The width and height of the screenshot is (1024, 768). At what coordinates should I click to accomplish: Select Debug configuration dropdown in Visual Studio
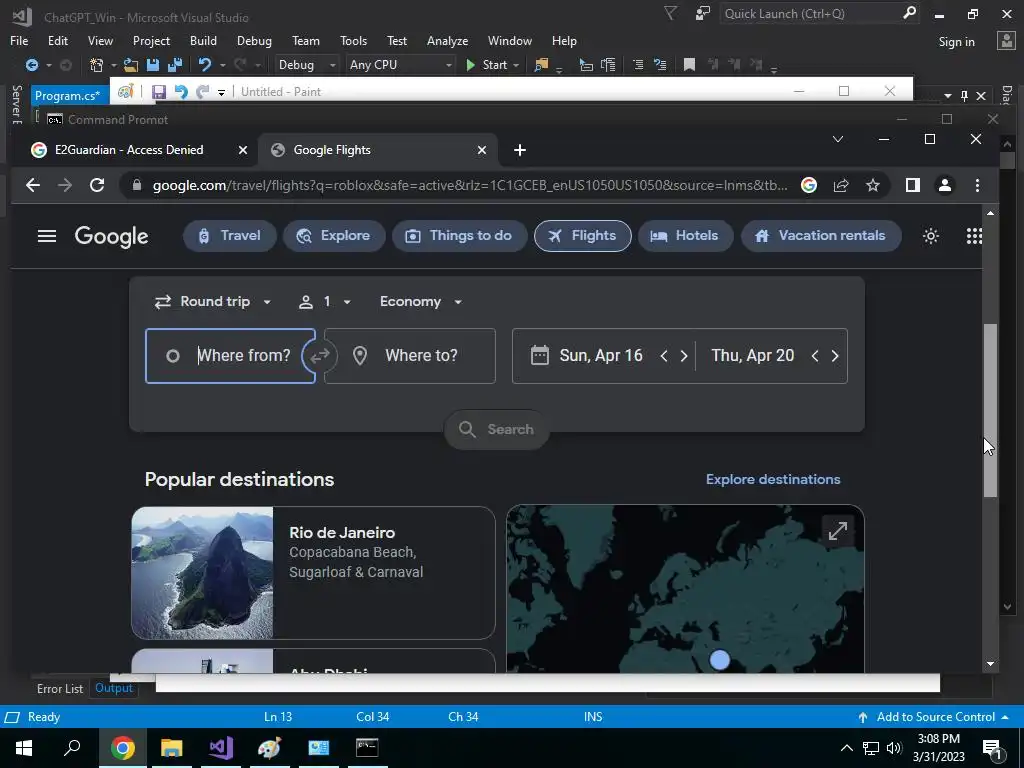coord(307,65)
